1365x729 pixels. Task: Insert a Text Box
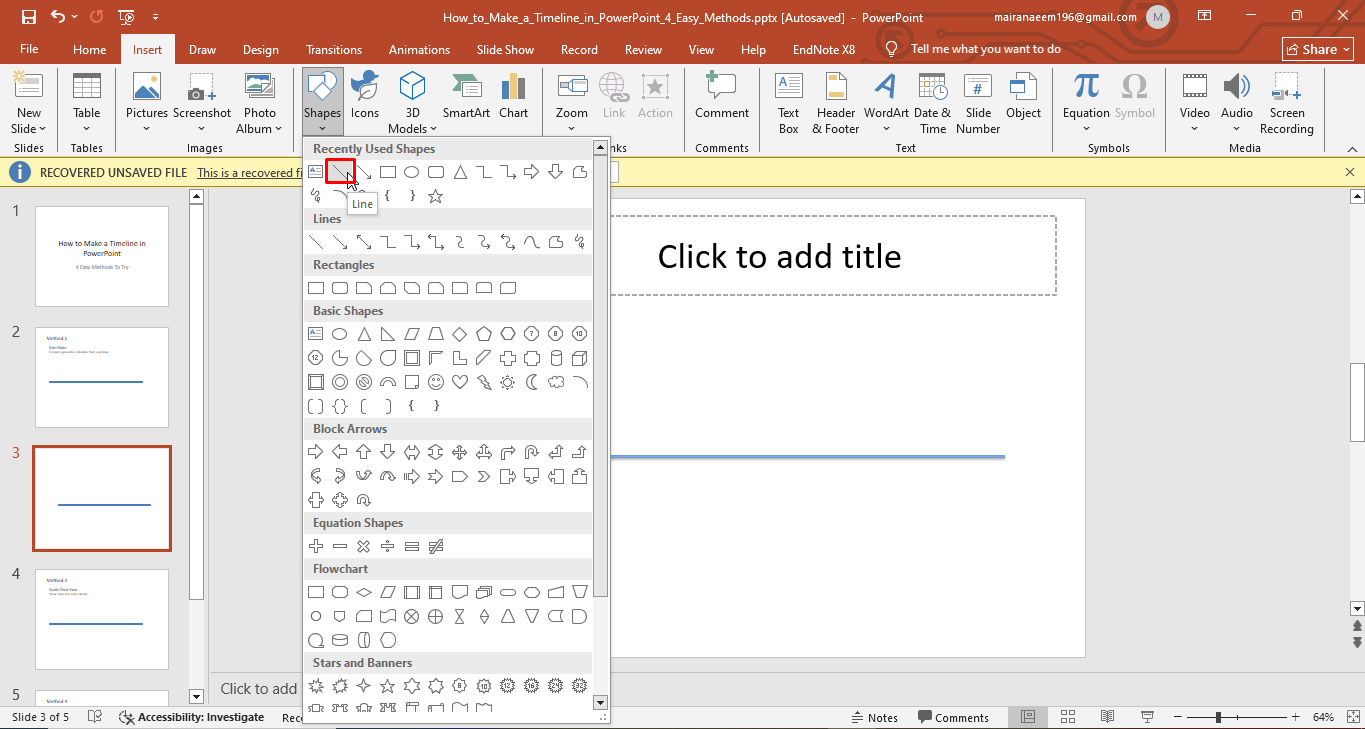pyautogui.click(x=789, y=103)
